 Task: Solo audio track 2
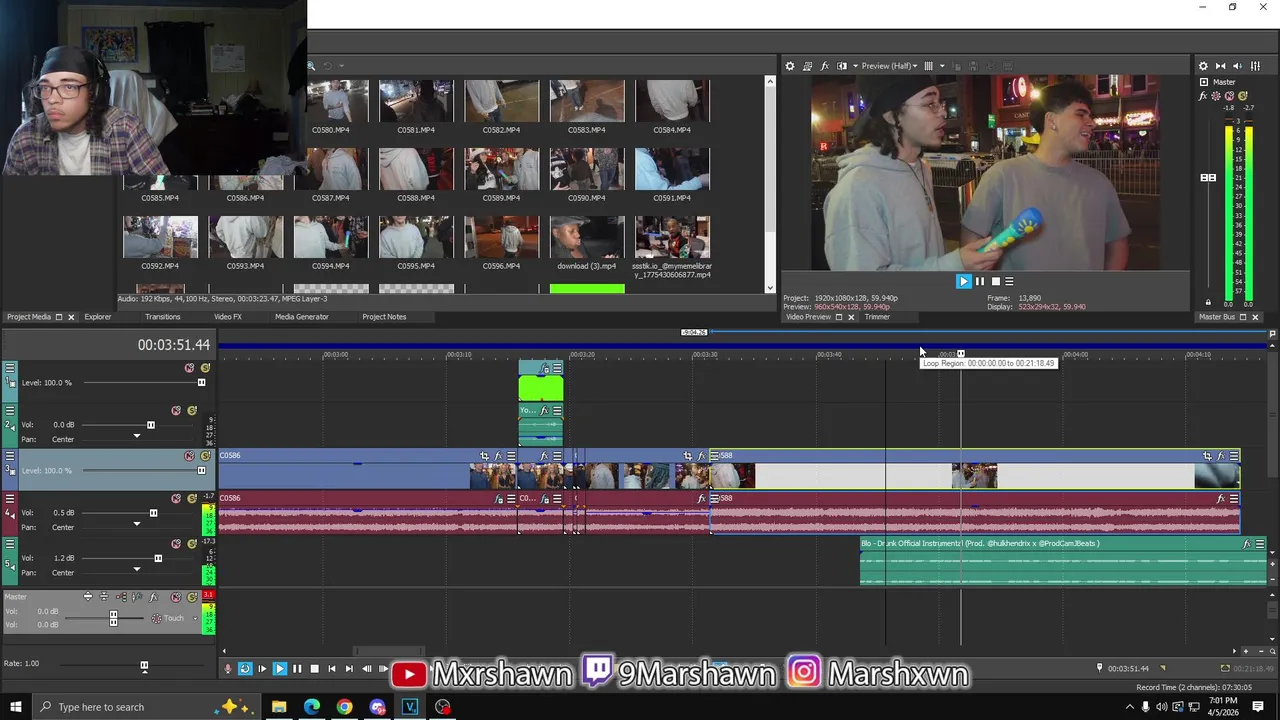click(192, 410)
